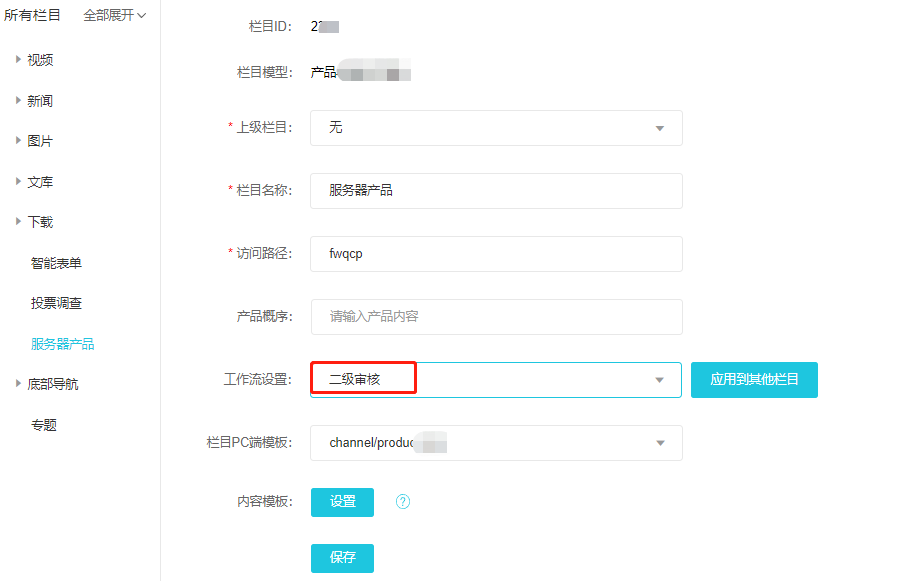Click the help question mark icon
Viewport: 916px width, 581px height.
403,502
